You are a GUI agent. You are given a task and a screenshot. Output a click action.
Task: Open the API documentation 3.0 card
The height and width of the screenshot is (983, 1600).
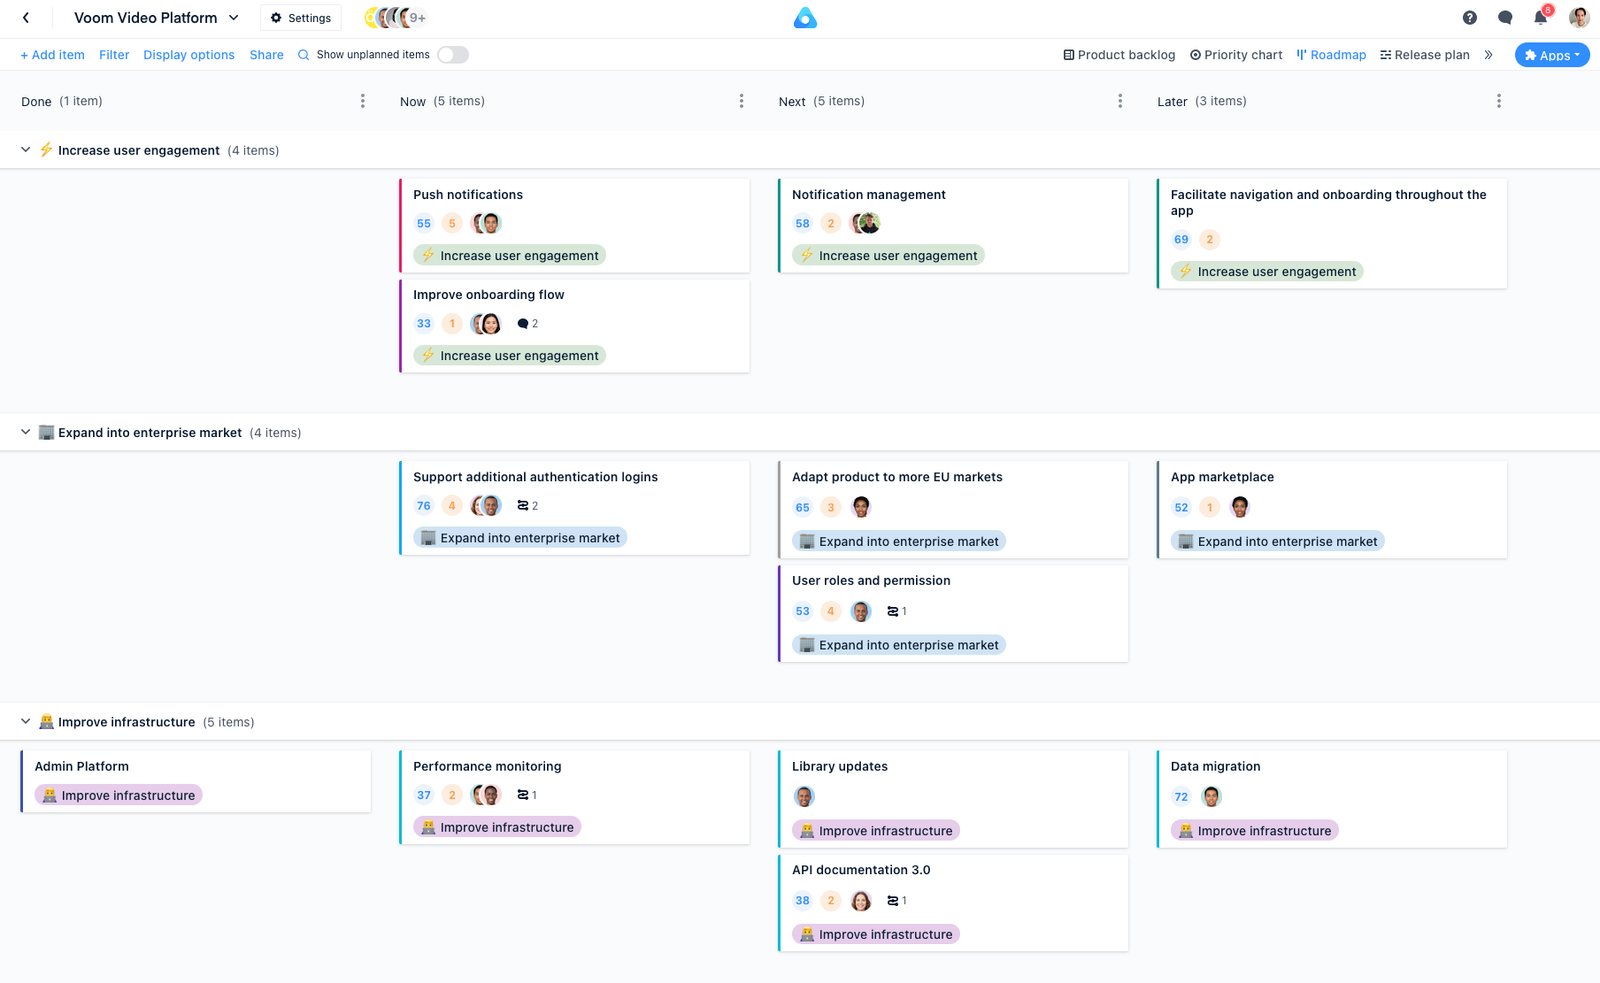click(954, 903)
